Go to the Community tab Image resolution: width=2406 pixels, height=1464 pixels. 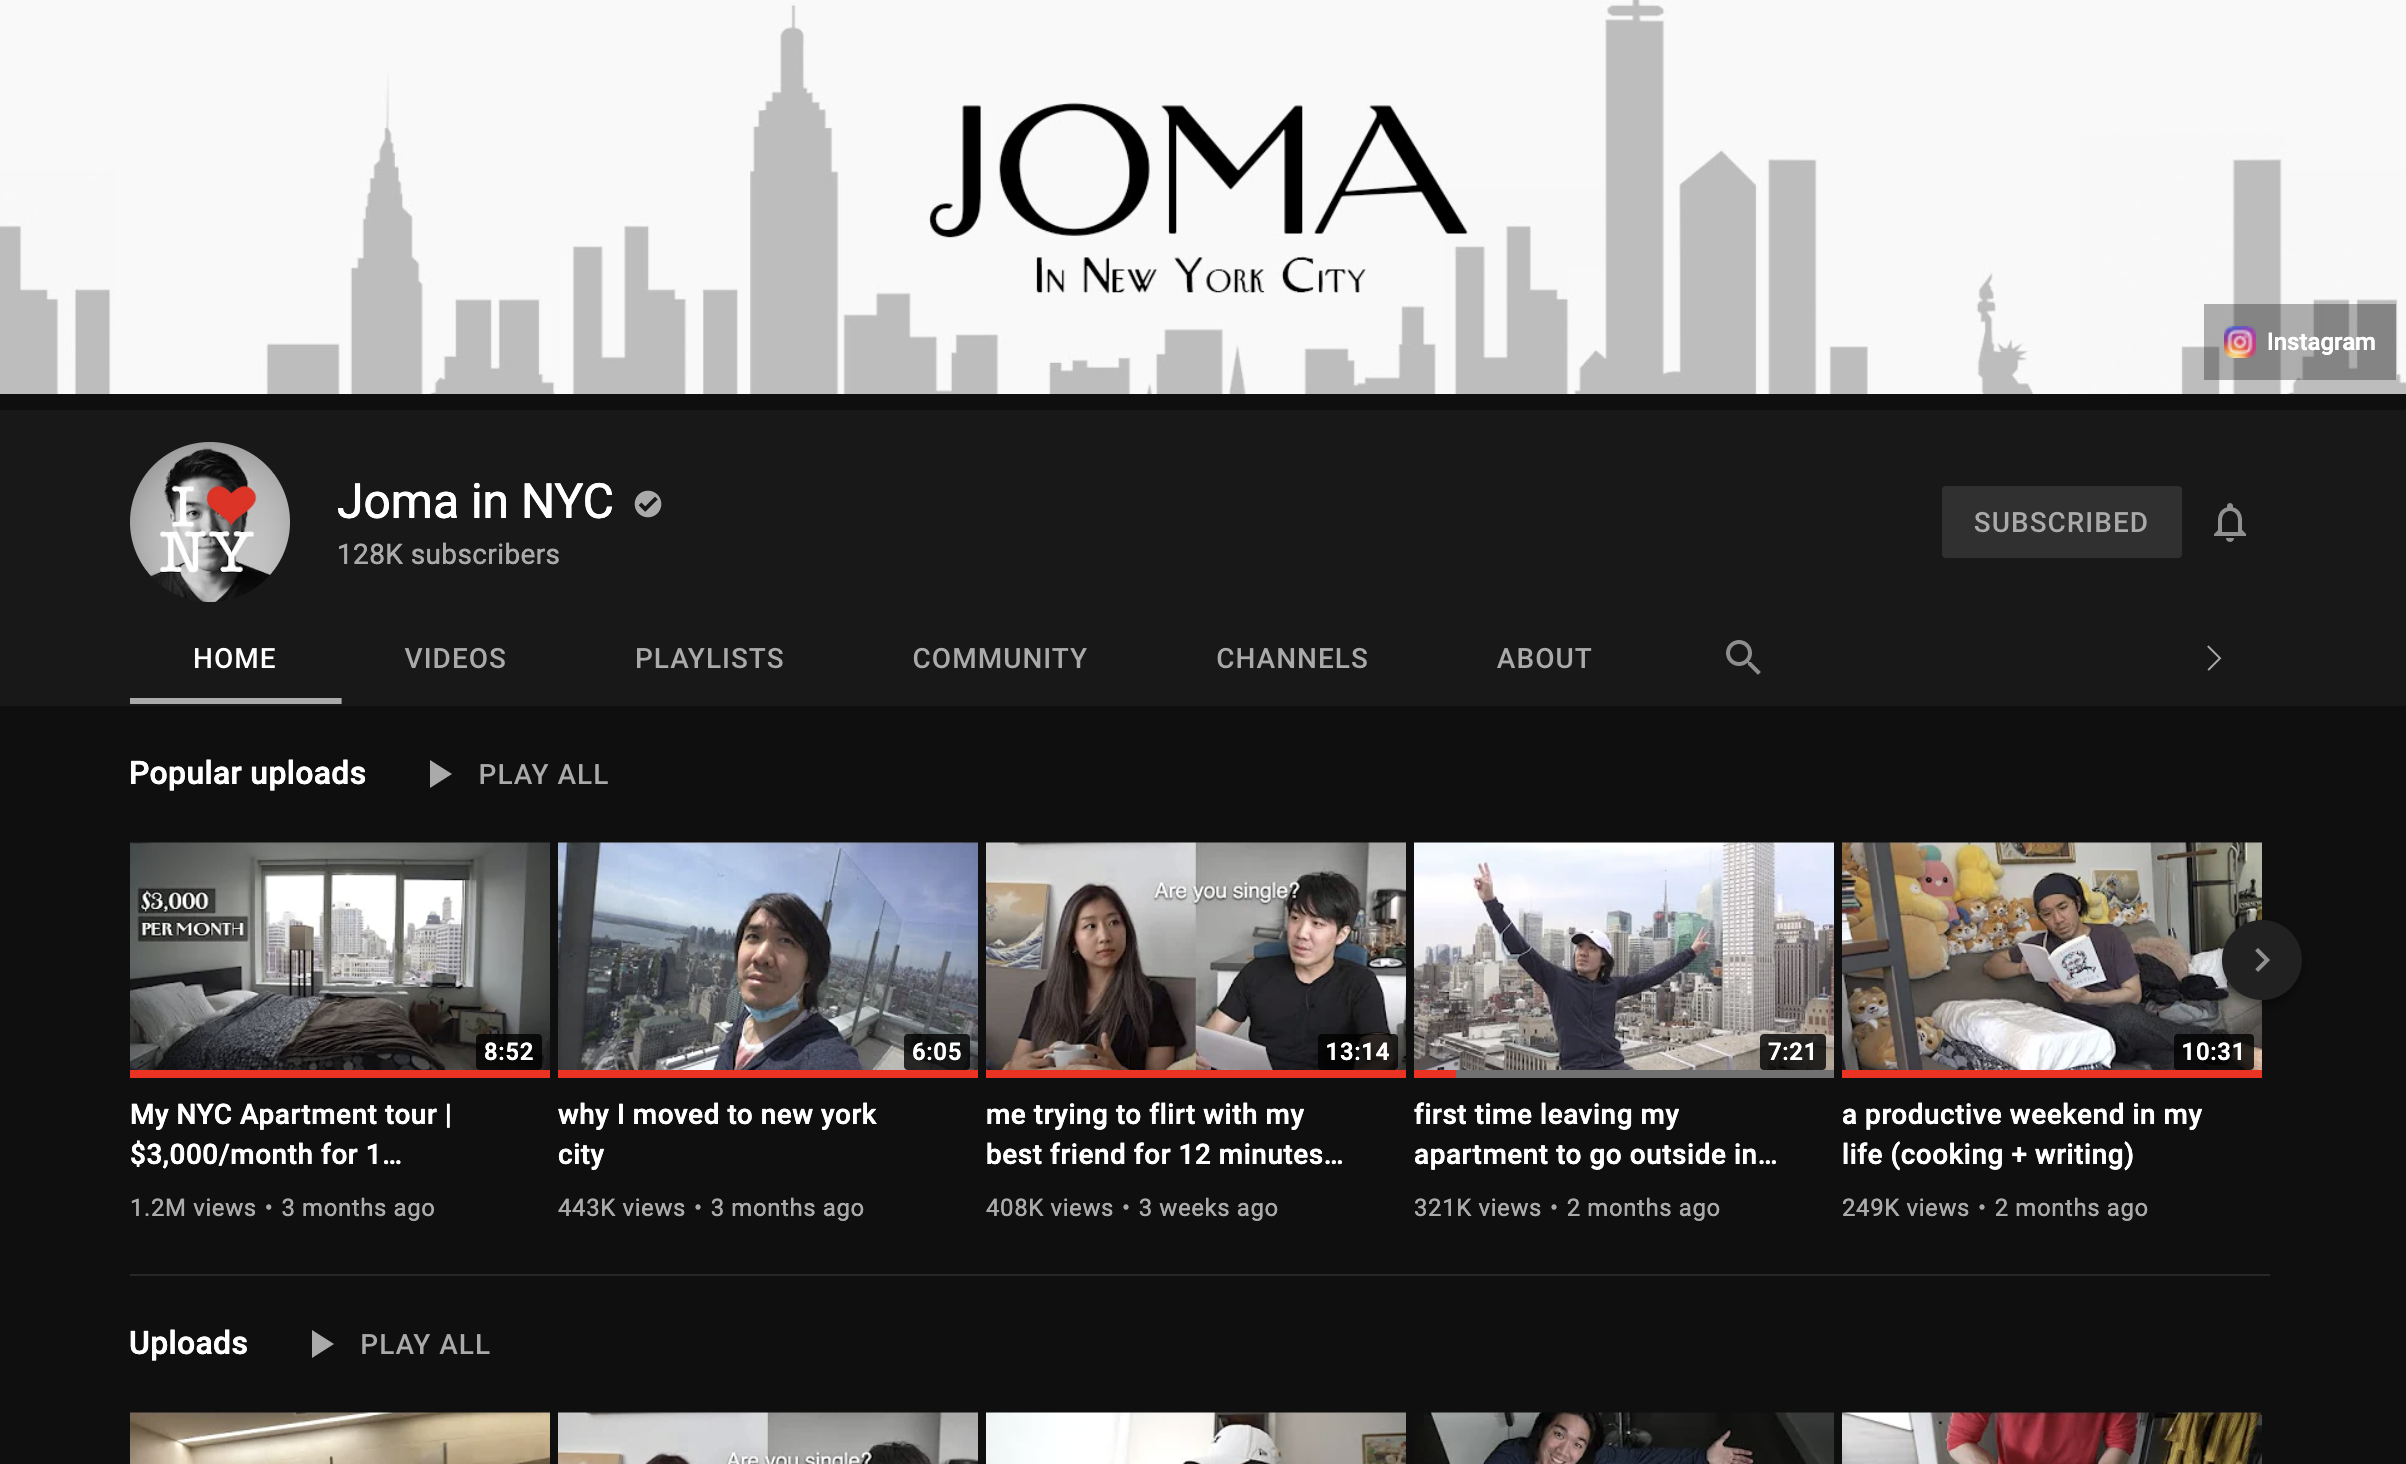pyautogui.click(x=999, y=658)
